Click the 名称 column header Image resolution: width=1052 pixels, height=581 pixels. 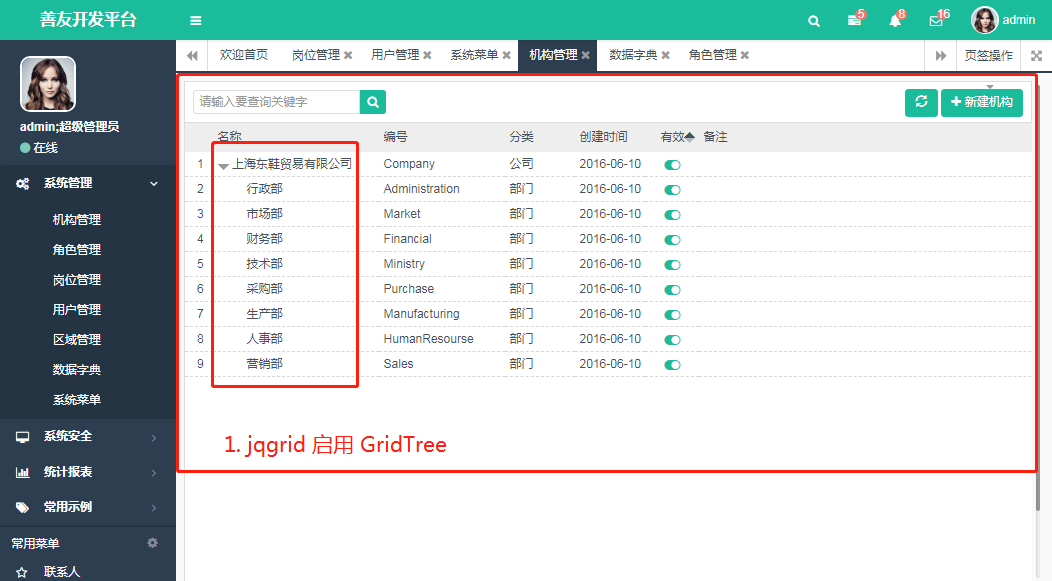click(x=229, y=137)
